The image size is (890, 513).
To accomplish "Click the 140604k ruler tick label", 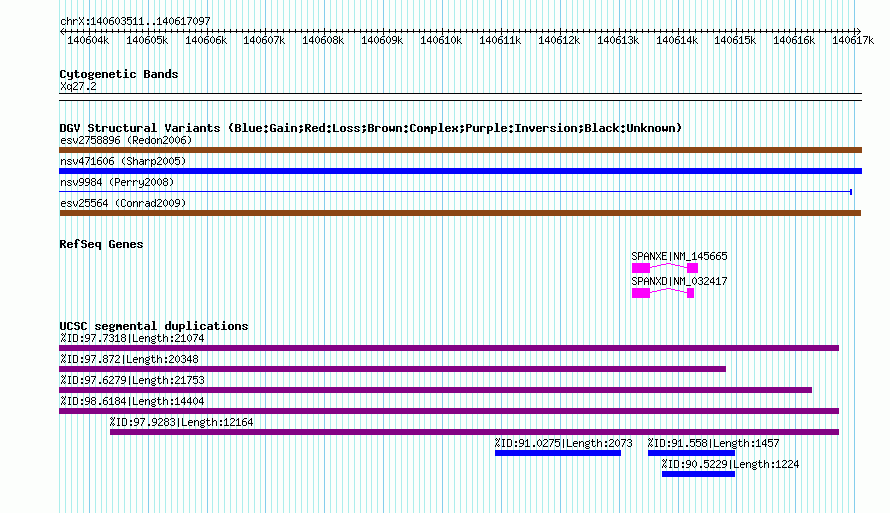I will (88, 40).
